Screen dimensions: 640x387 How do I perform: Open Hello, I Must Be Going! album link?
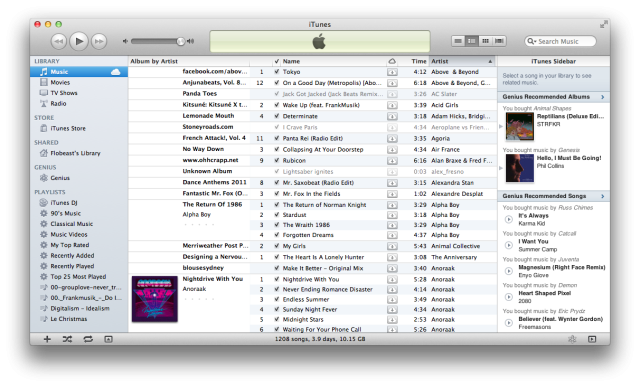click(569, 158)
